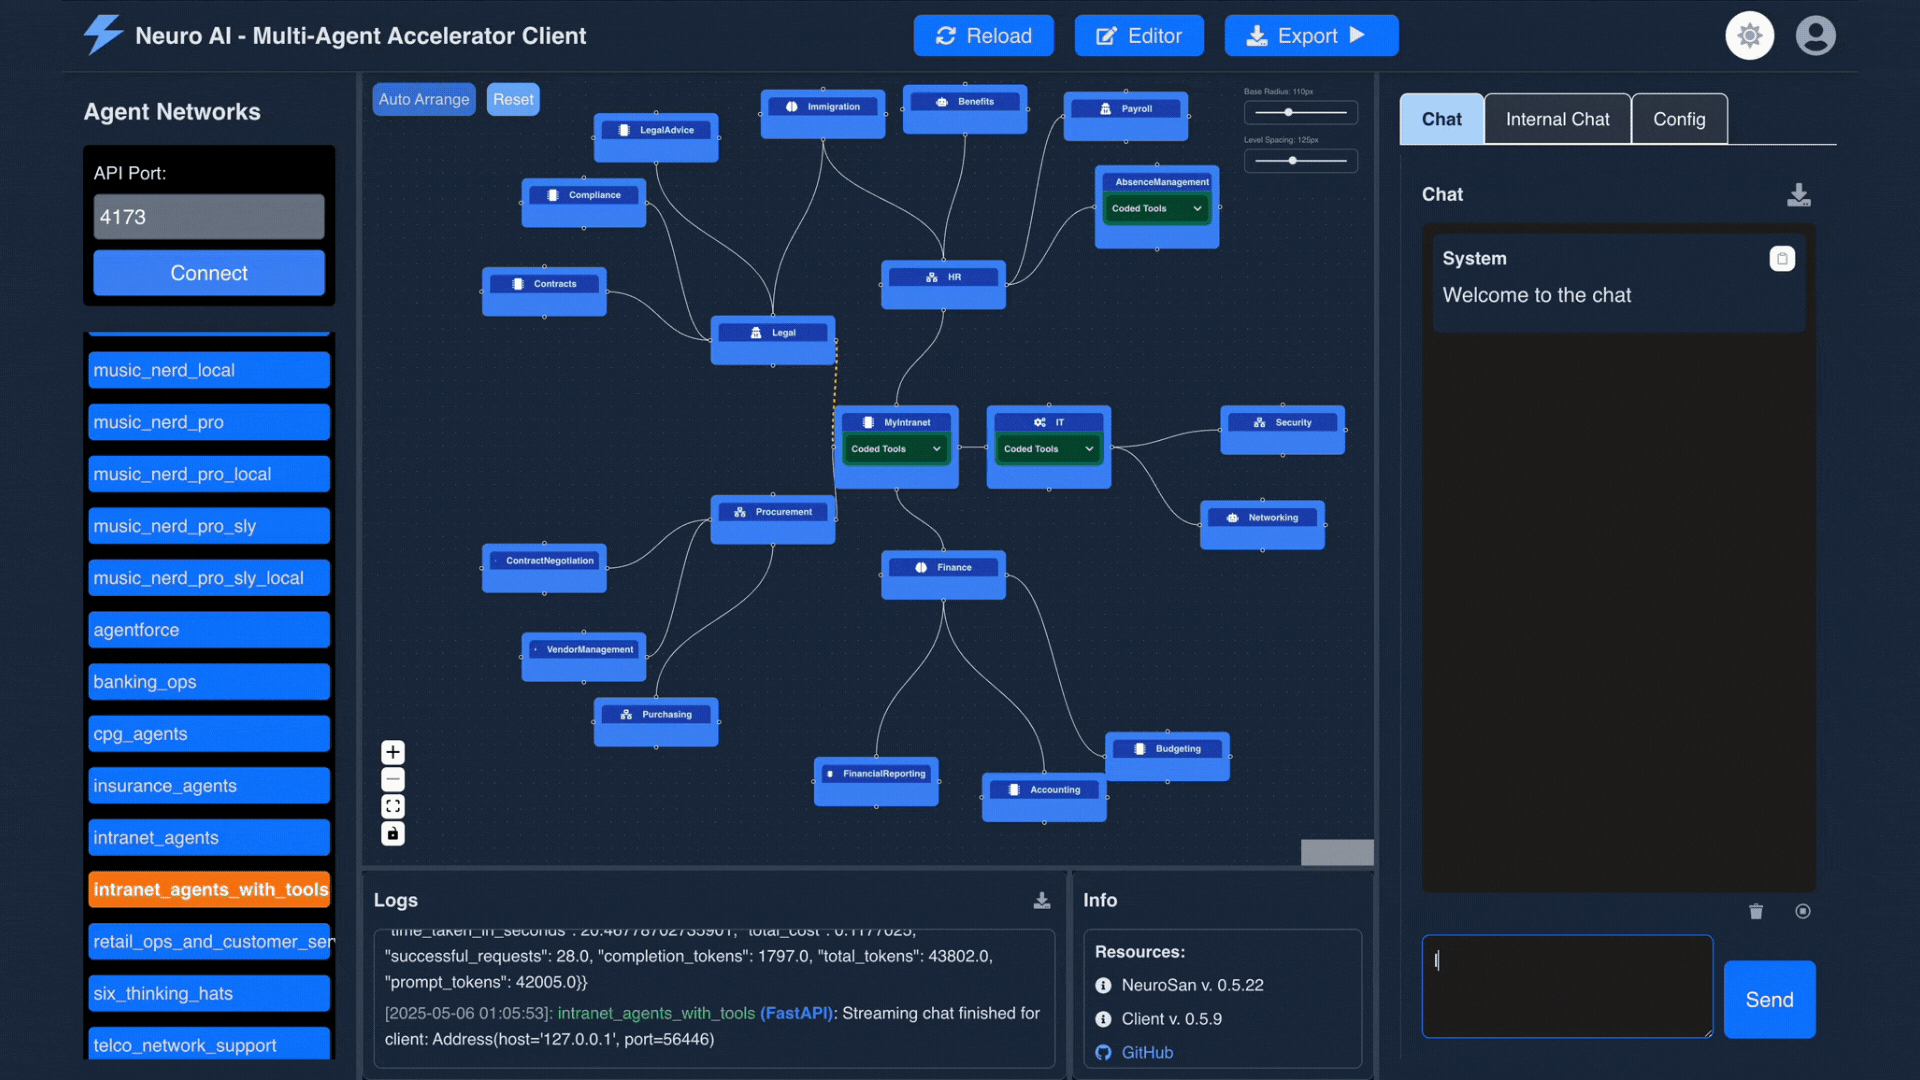
Task: Click the zoom out minus icon
Action: coord(393,779)
